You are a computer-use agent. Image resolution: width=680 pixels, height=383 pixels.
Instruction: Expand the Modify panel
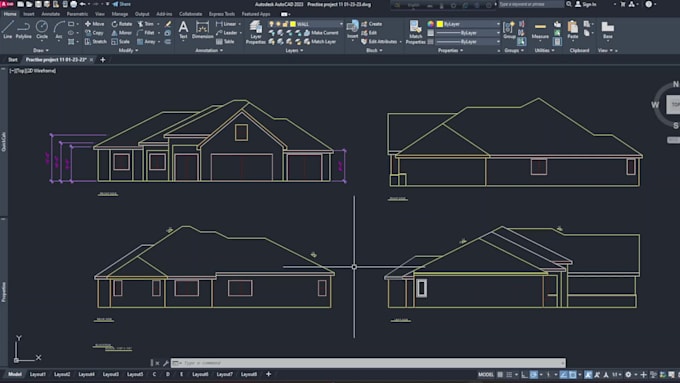click(x=128, y=50)
